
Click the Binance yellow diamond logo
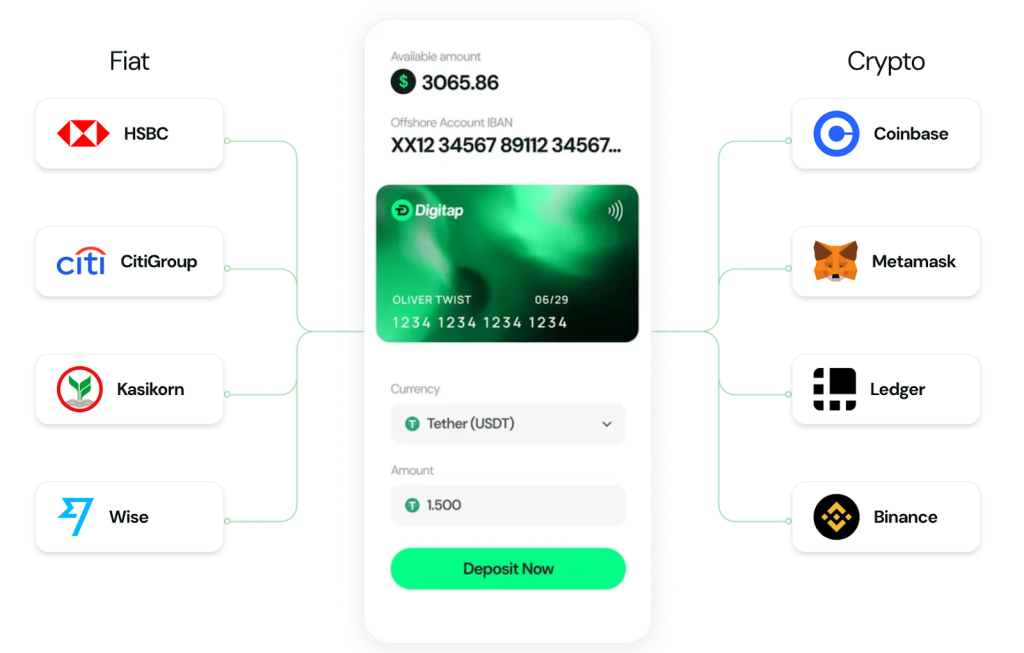coord(836,517)
